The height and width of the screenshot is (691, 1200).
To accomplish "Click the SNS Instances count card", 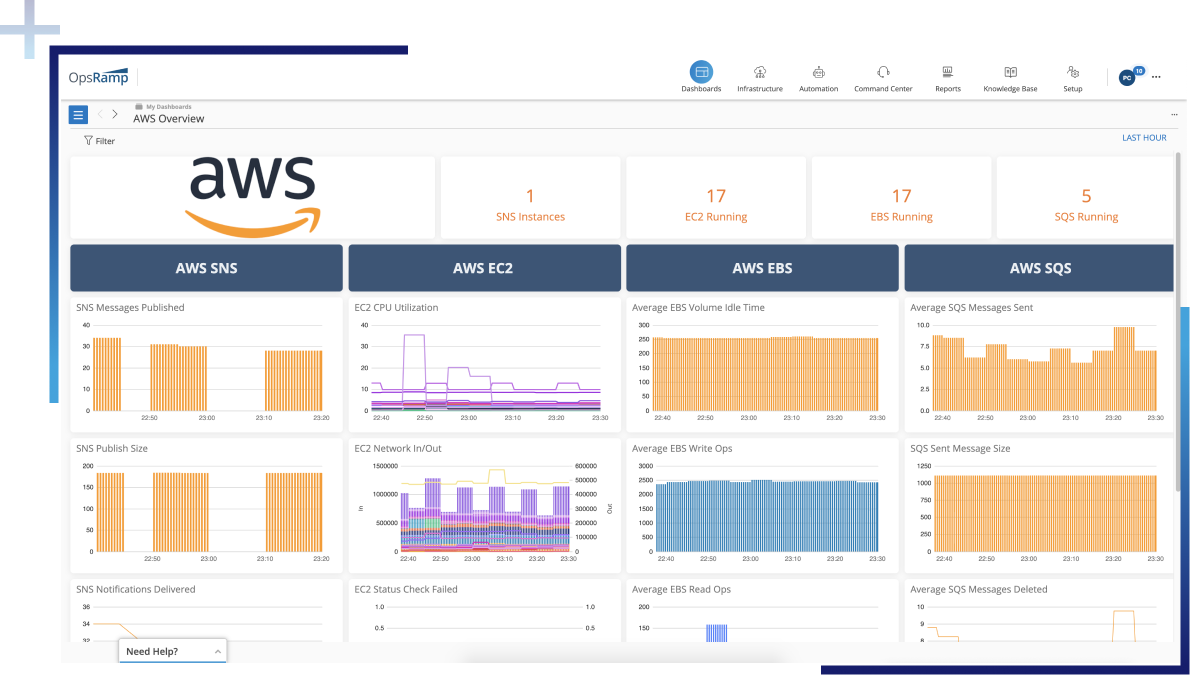I will pyautogui.click(x=530, y=197).
